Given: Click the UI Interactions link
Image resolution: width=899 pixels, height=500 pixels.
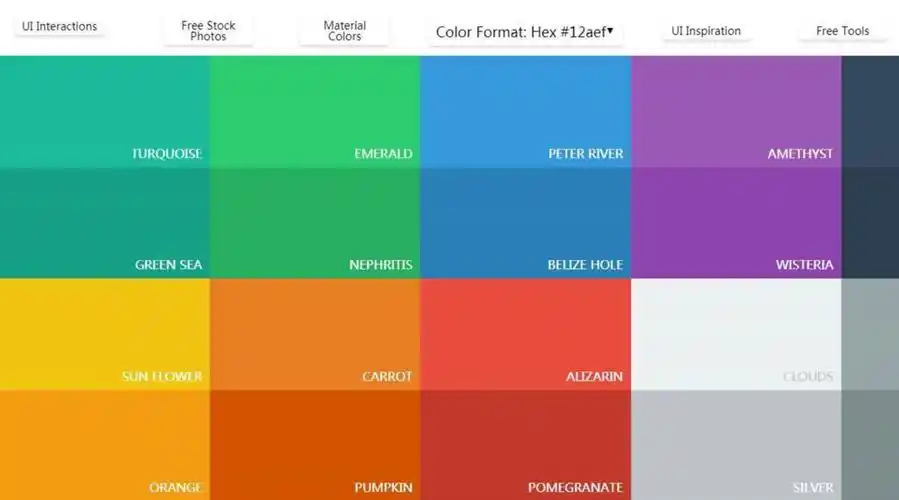Looking at the screenshot, I should [60, 27].
